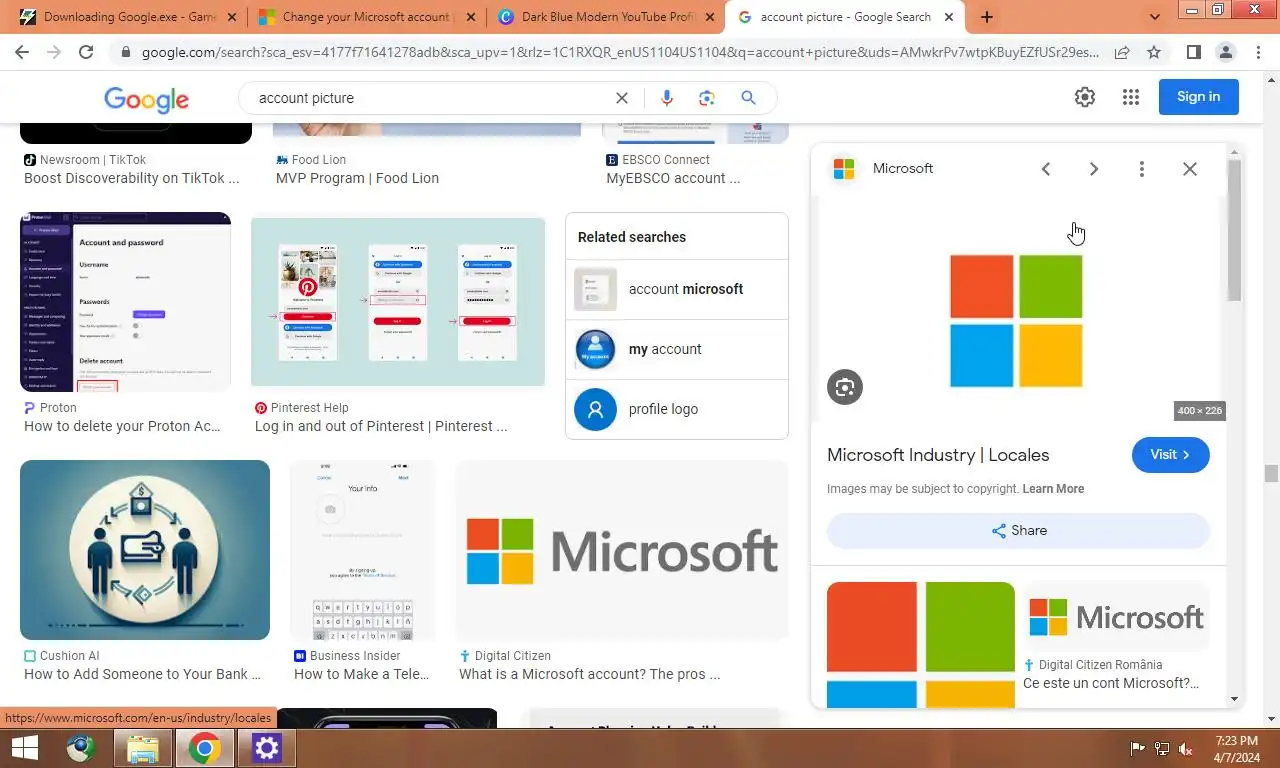
Task: Click the blue magnifier search icon
Action: coord(748,98)
